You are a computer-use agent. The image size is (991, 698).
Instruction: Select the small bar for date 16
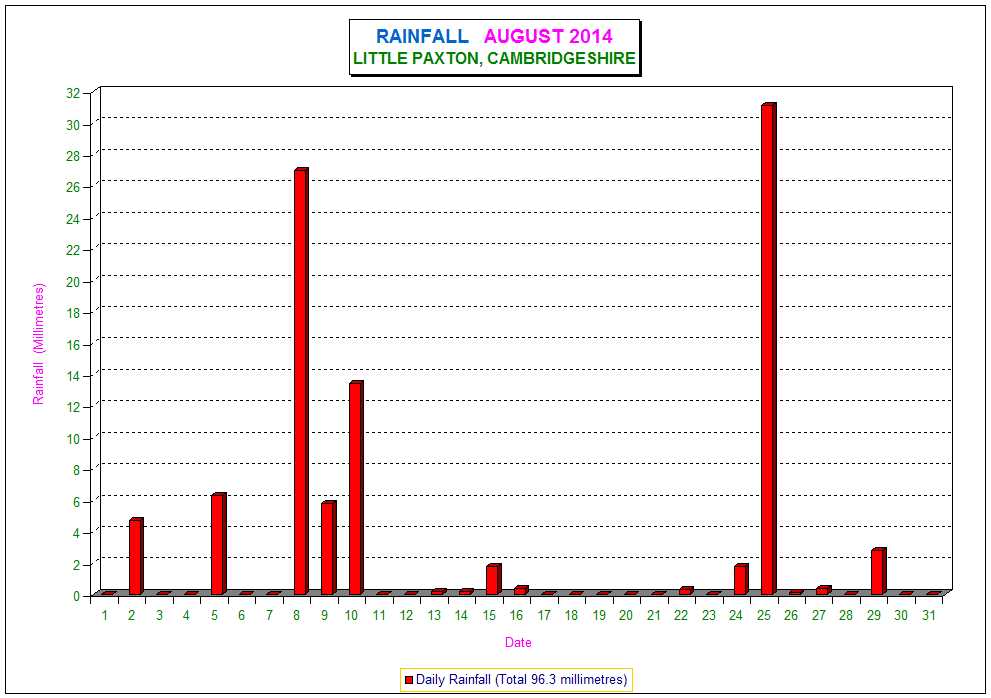click(x=521, y=591)
